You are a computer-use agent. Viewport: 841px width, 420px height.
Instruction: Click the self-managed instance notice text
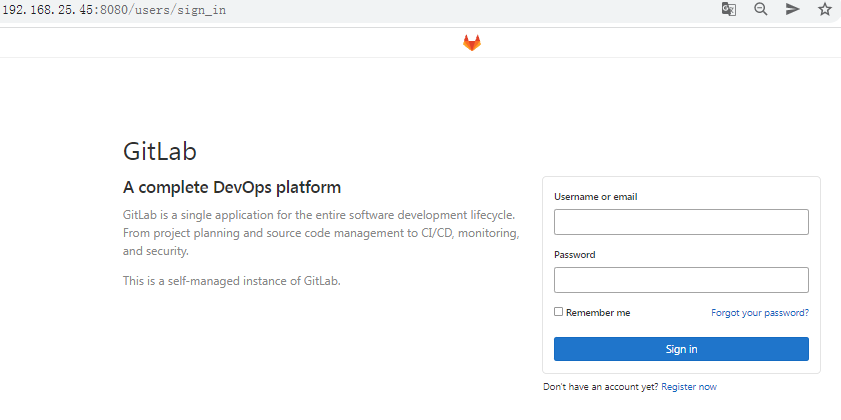(x=232, y=281)
